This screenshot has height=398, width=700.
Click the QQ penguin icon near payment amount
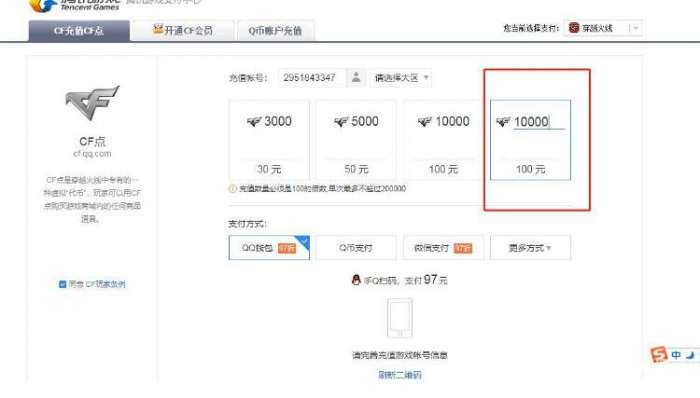point(356,280)
